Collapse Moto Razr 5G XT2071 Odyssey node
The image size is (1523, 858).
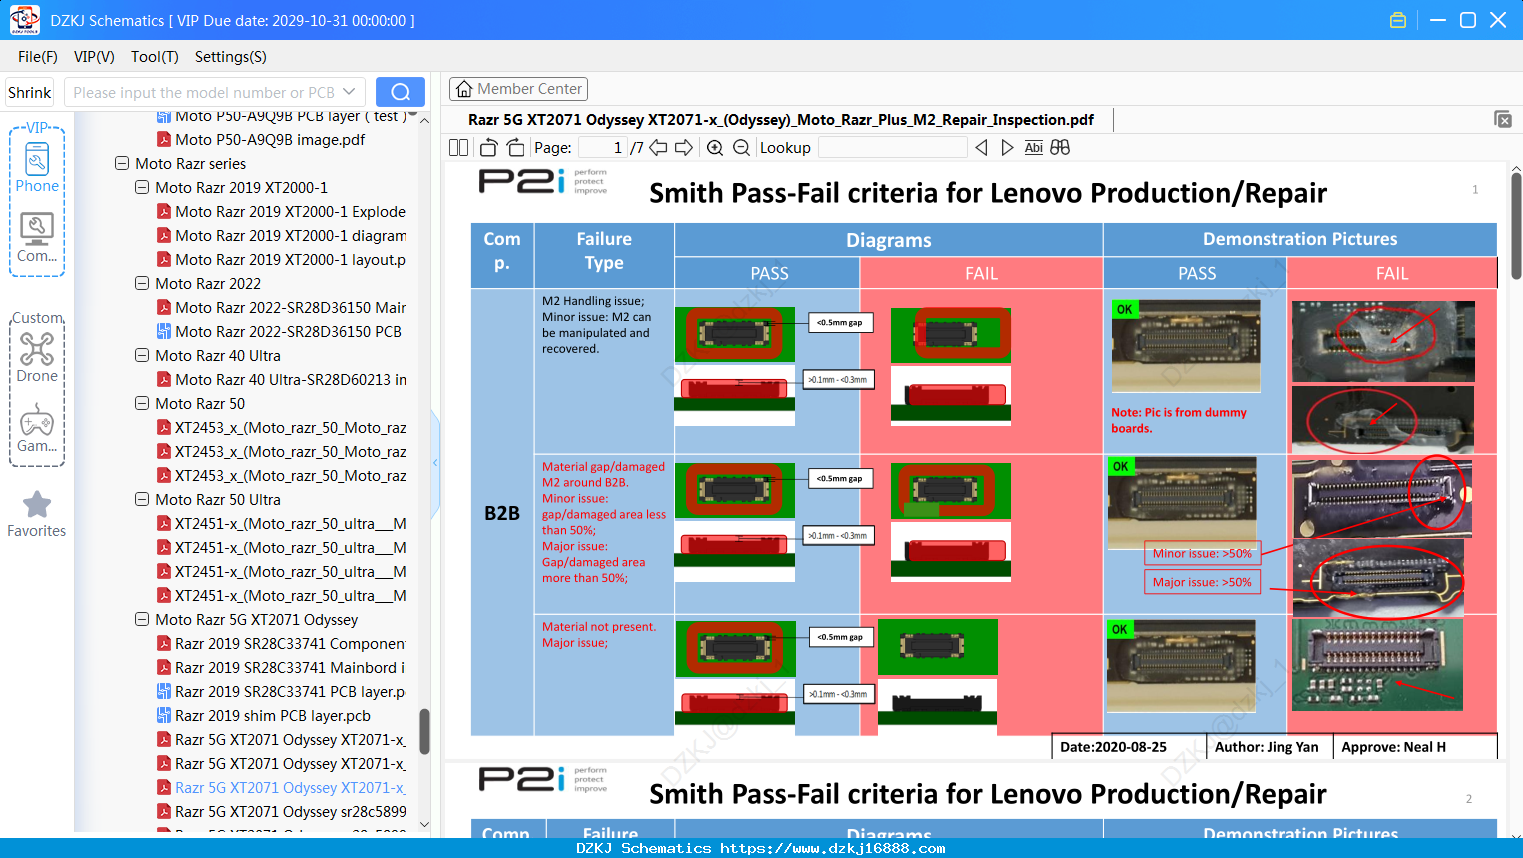pos(142,619)
